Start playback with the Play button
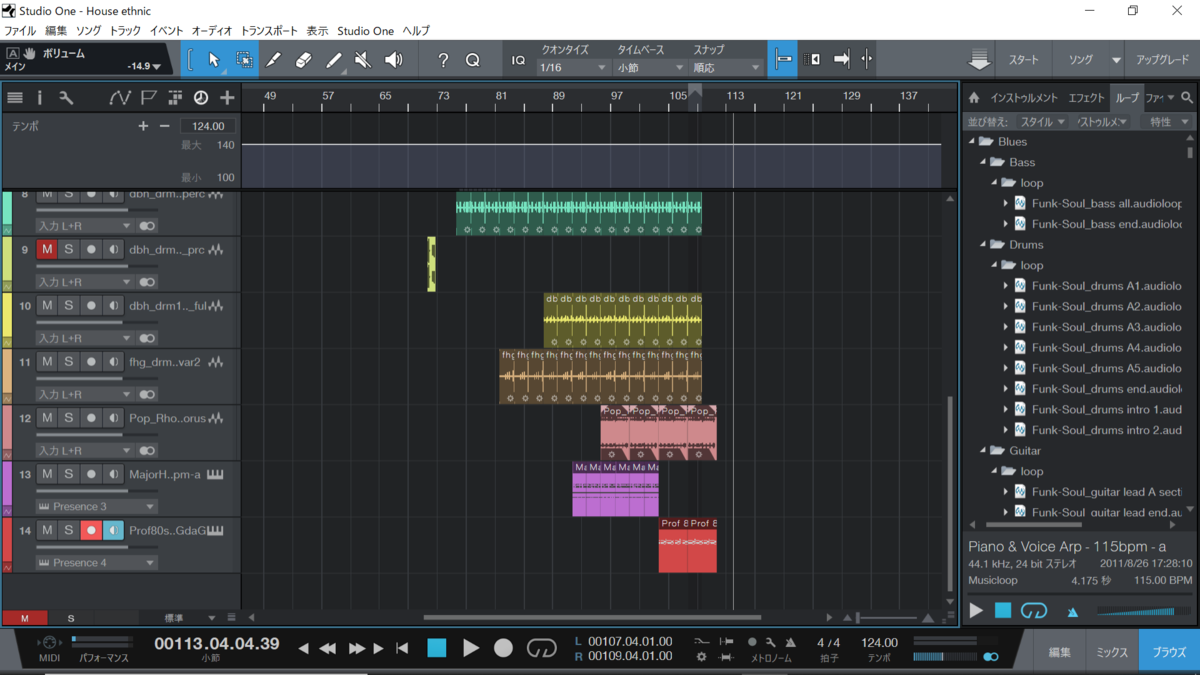The height and width of the screenshot is (675, 1200). (x=470, y=648)
